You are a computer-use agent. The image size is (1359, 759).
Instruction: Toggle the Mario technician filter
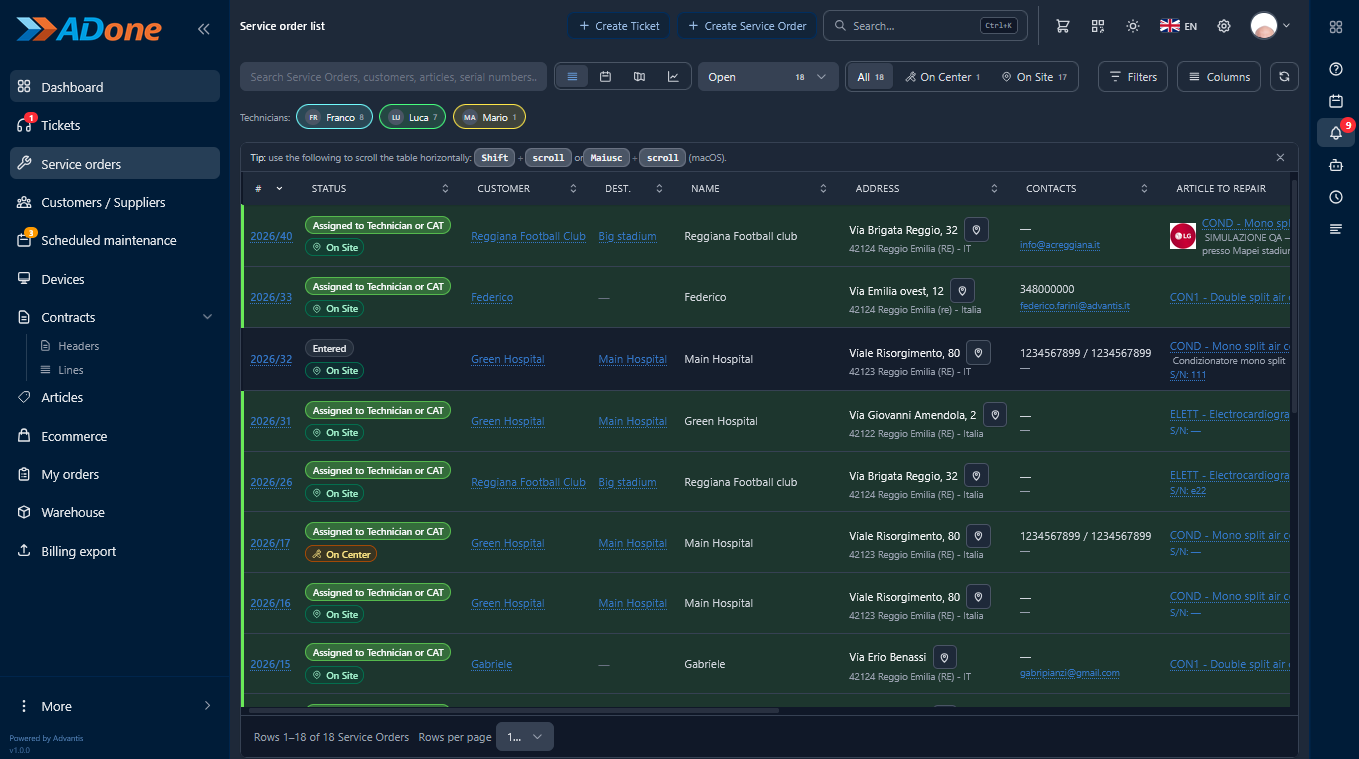489,117
